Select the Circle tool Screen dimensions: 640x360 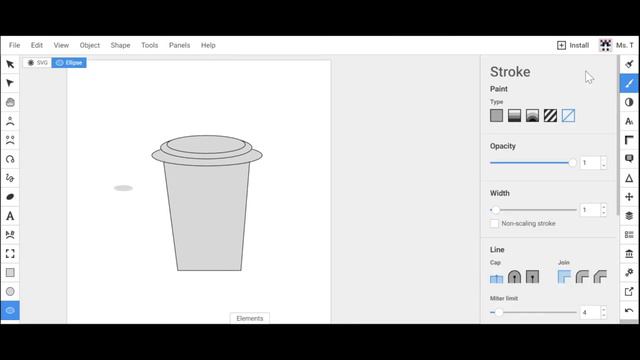click(10, 291)
